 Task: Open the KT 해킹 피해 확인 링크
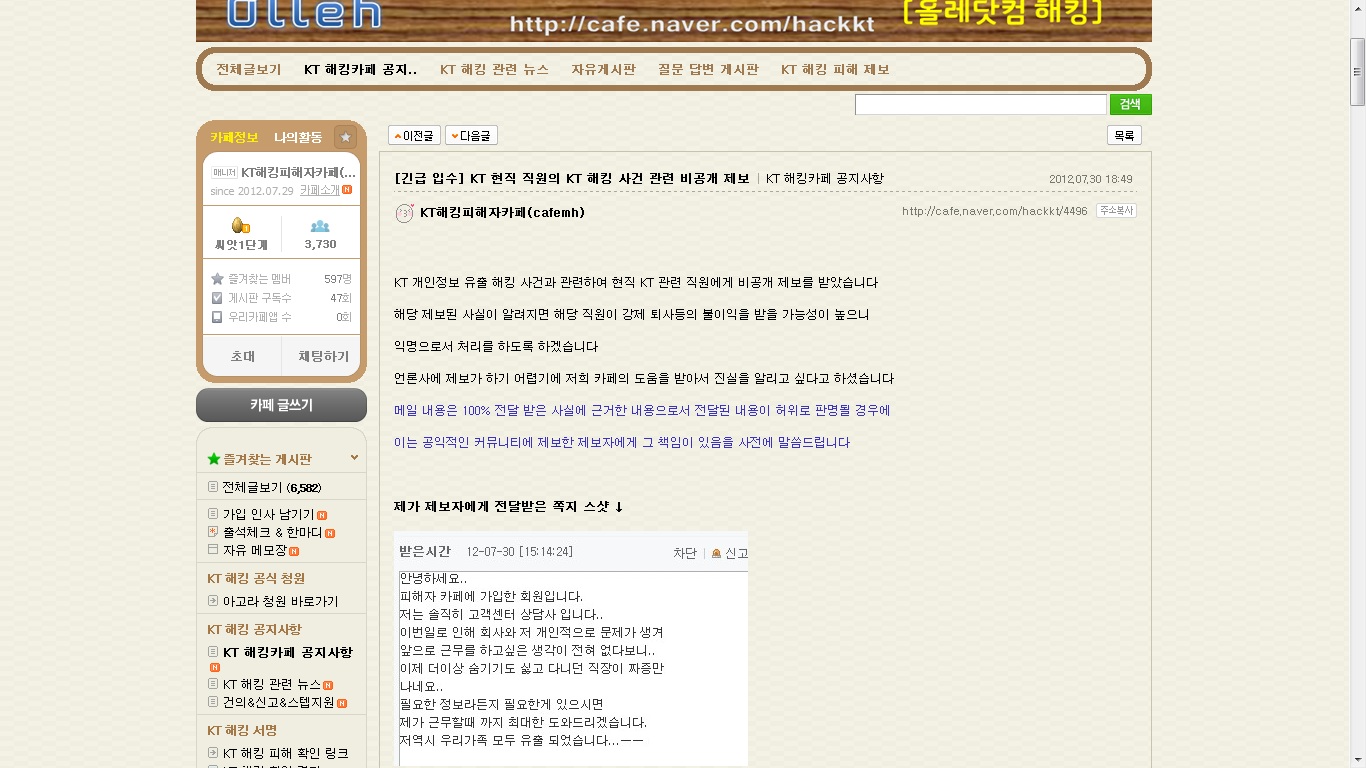(x=285, y=753)
